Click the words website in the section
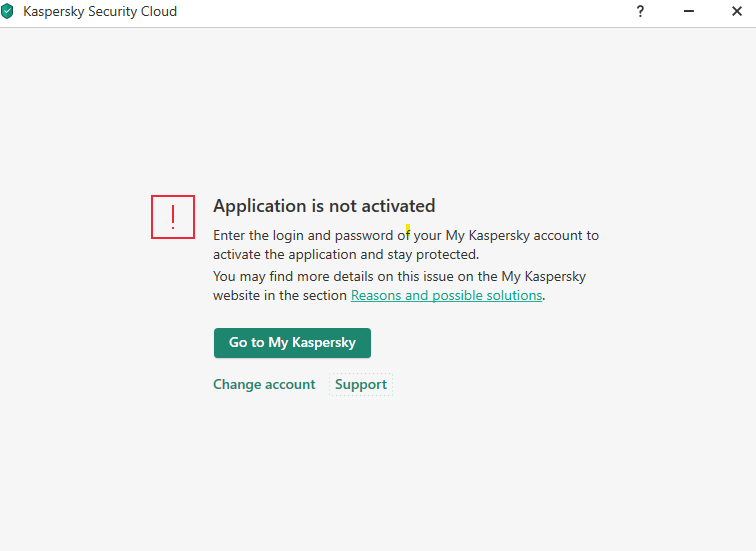The width and height of the screenshot is (756, 551). [280, 296]
